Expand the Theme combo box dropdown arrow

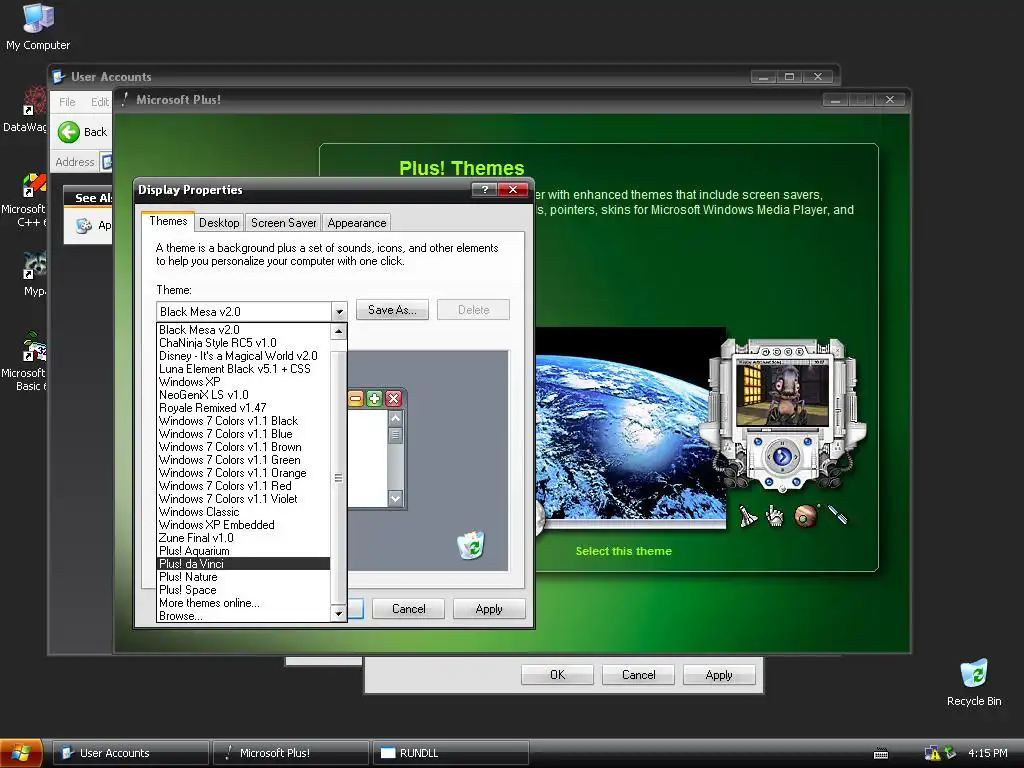[339, 312]
